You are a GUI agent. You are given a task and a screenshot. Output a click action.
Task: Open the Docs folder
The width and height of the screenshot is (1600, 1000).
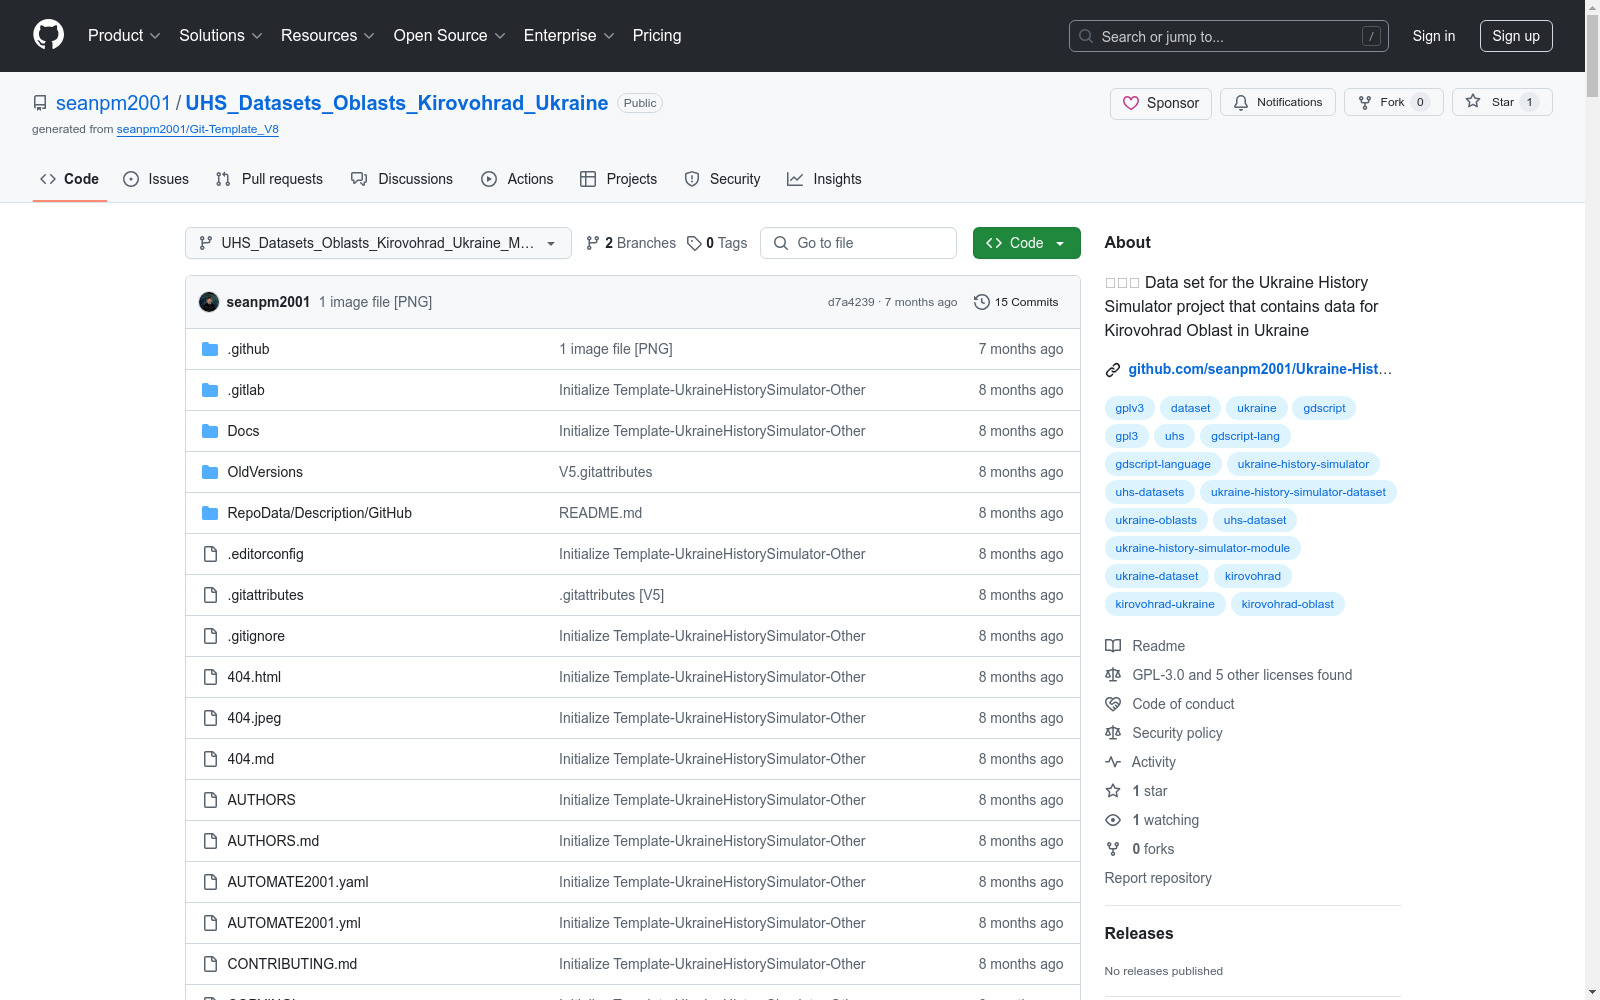[243, 431]
